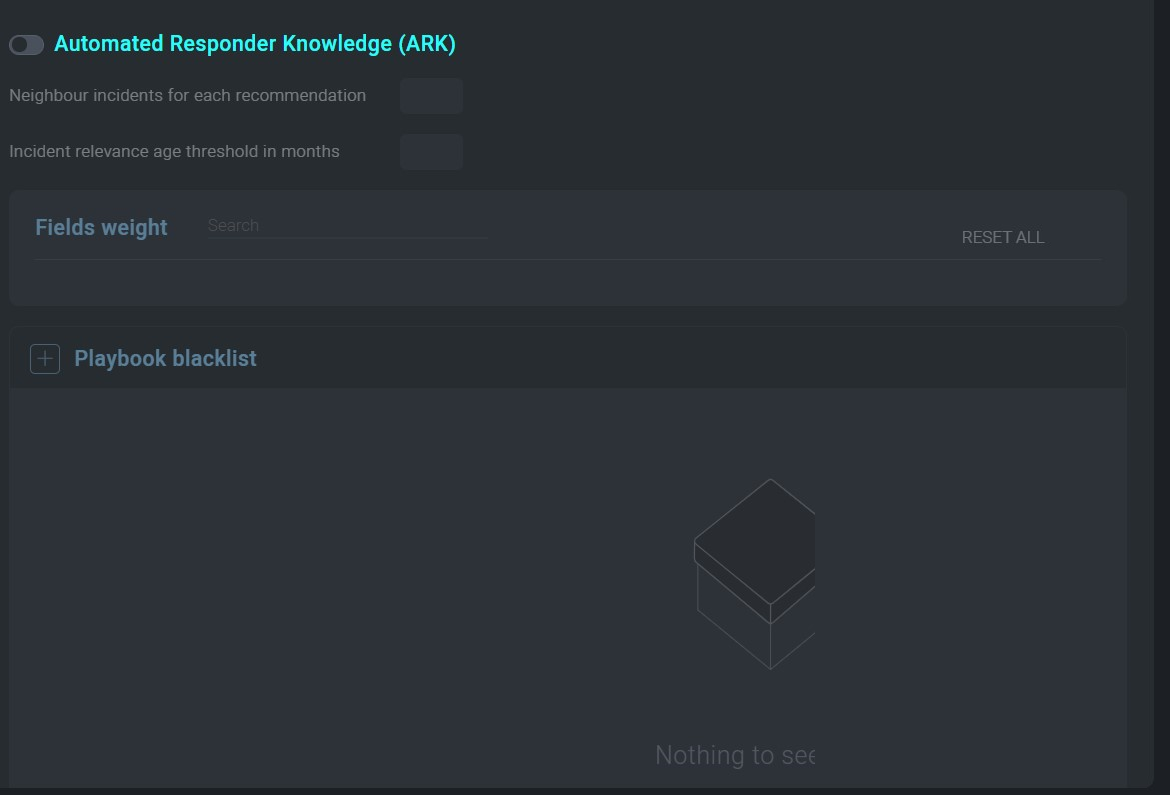The width and height of the screenshot is (1170, 795).
Task: Click the Incident relevance age threshold label
Action: point(174,152)
